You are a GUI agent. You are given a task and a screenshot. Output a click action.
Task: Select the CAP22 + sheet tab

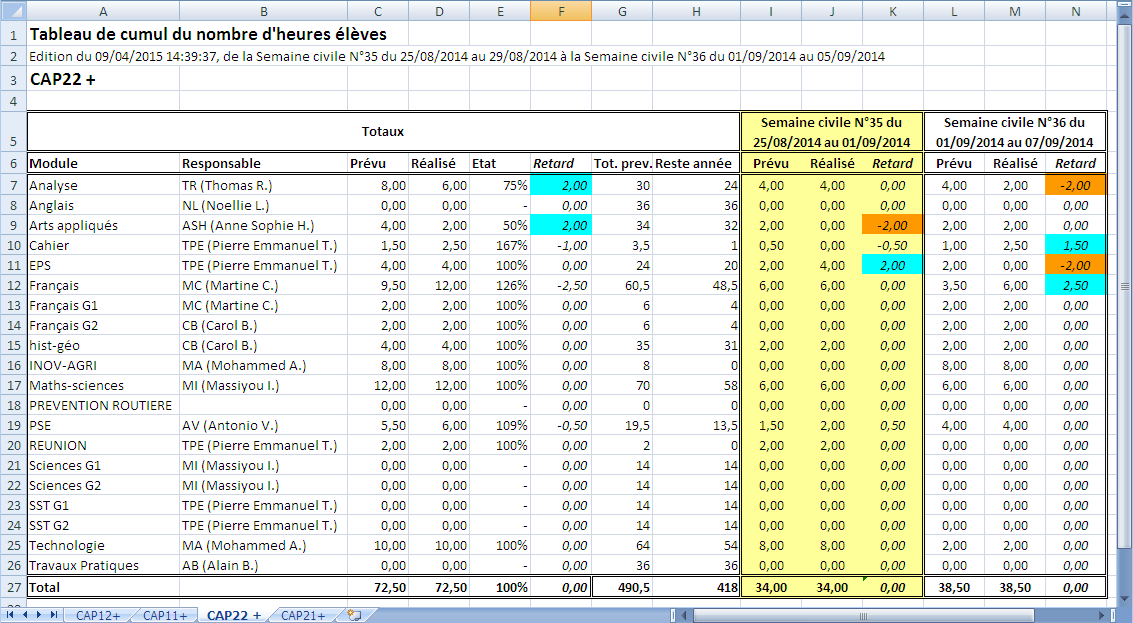[x=234, y=615]
